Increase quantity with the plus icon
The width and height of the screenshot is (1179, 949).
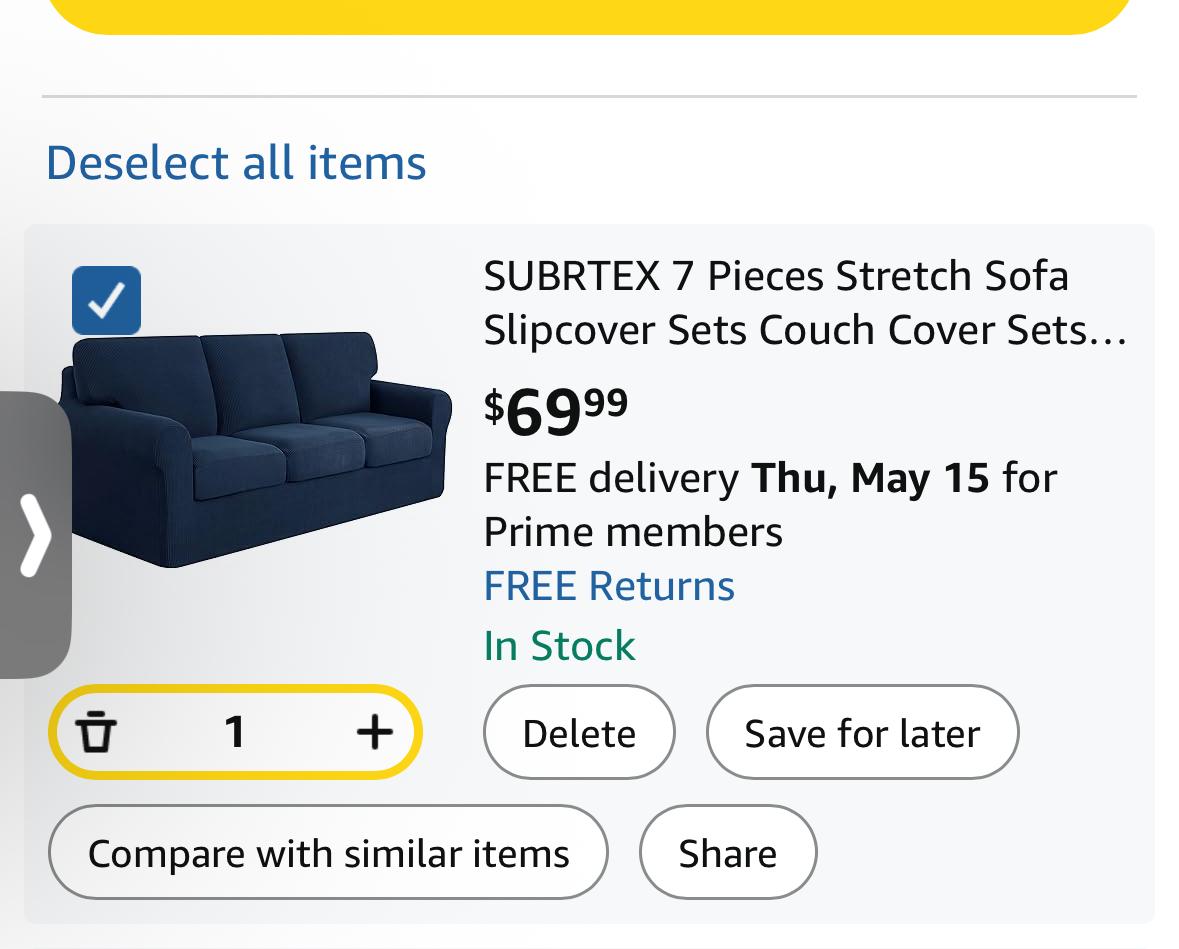point(374,732)
